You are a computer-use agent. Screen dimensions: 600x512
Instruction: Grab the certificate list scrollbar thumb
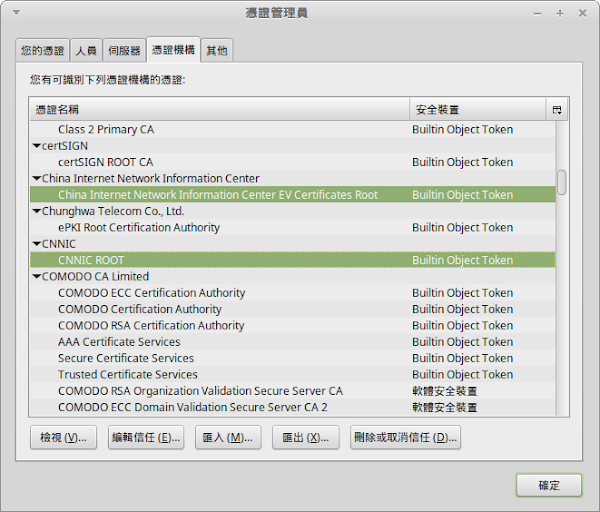[561, 183]
